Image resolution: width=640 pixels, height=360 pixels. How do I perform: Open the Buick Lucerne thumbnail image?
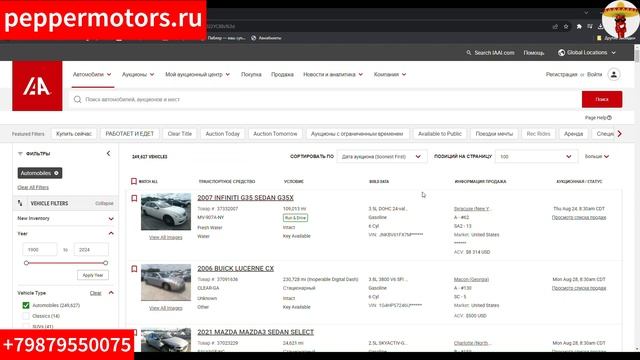pos(166,282)
